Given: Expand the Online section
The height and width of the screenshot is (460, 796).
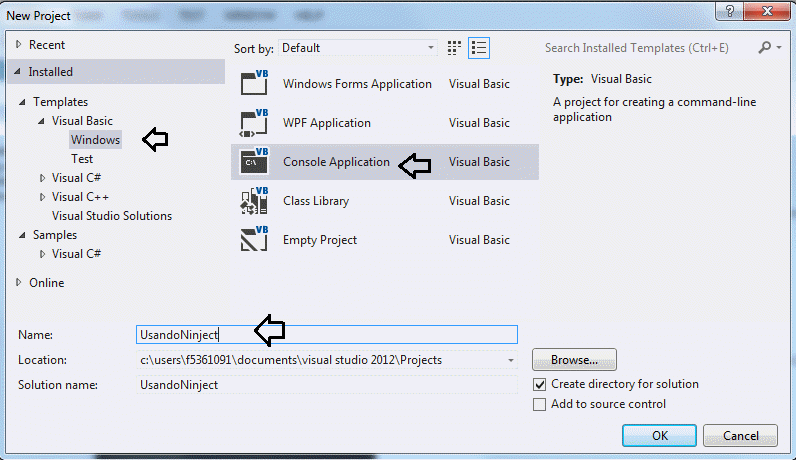Looking at the screenshot, I should (x=19, y=282).
